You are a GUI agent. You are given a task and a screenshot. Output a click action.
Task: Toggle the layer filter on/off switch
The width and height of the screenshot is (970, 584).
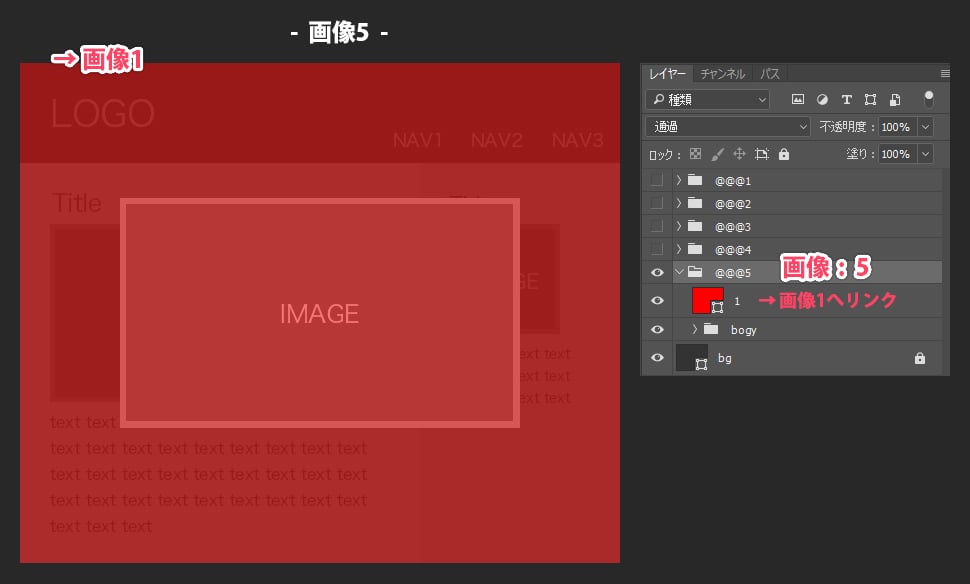pos(929,99)
